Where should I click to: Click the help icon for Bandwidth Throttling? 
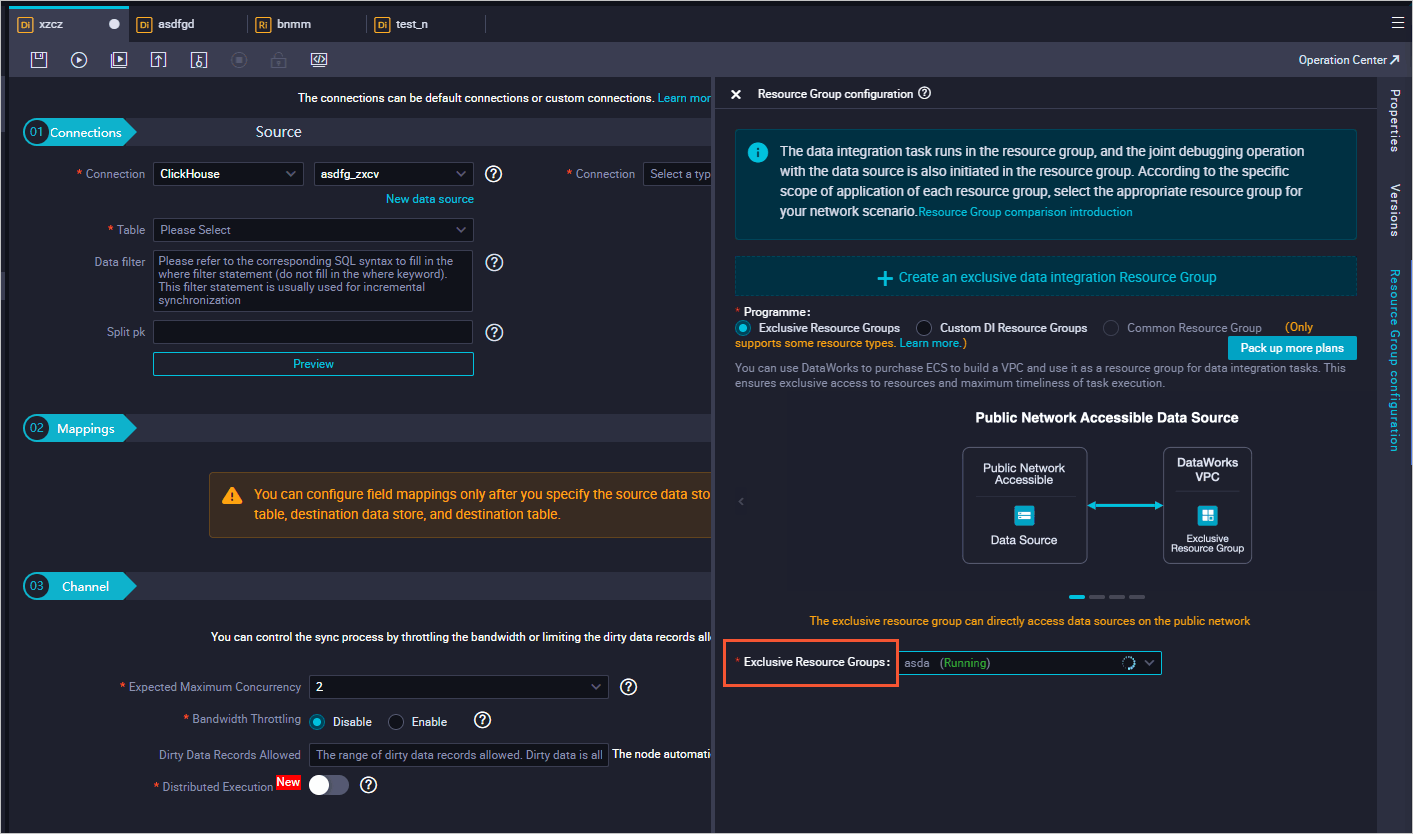click(x=482, y=720)
